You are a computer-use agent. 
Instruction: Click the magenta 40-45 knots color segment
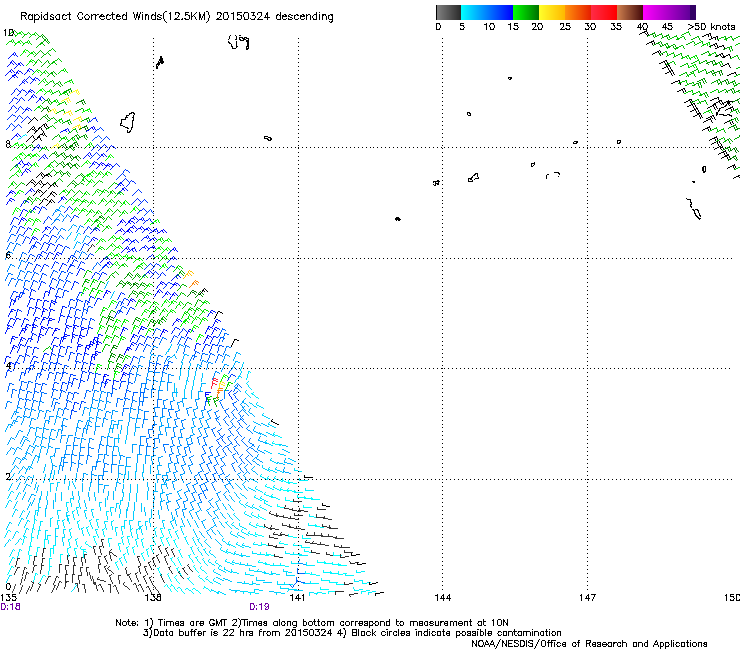click(656, 12)
